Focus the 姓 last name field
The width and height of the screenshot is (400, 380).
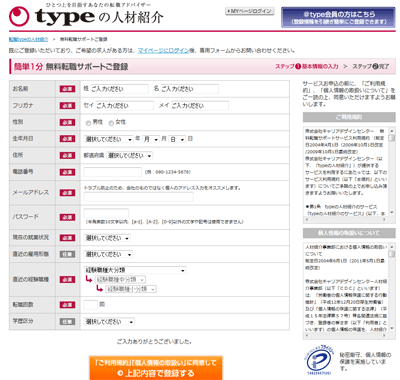tap(119, 89)
